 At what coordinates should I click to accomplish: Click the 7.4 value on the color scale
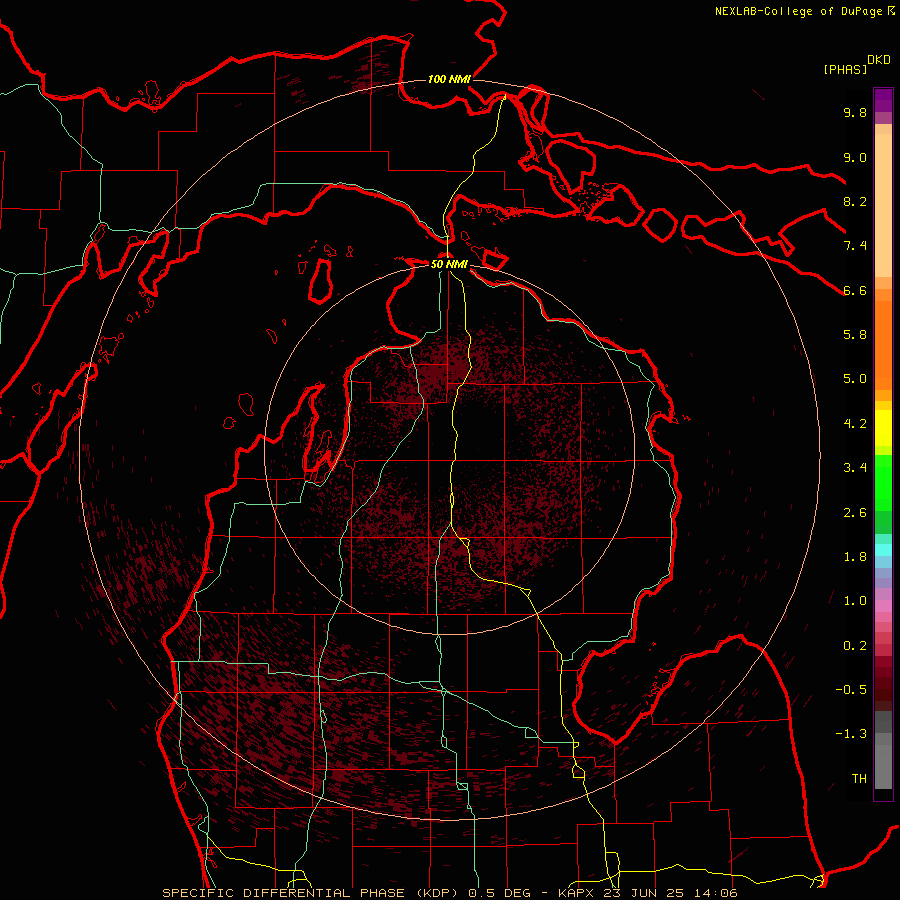click(x=855, y=246)
